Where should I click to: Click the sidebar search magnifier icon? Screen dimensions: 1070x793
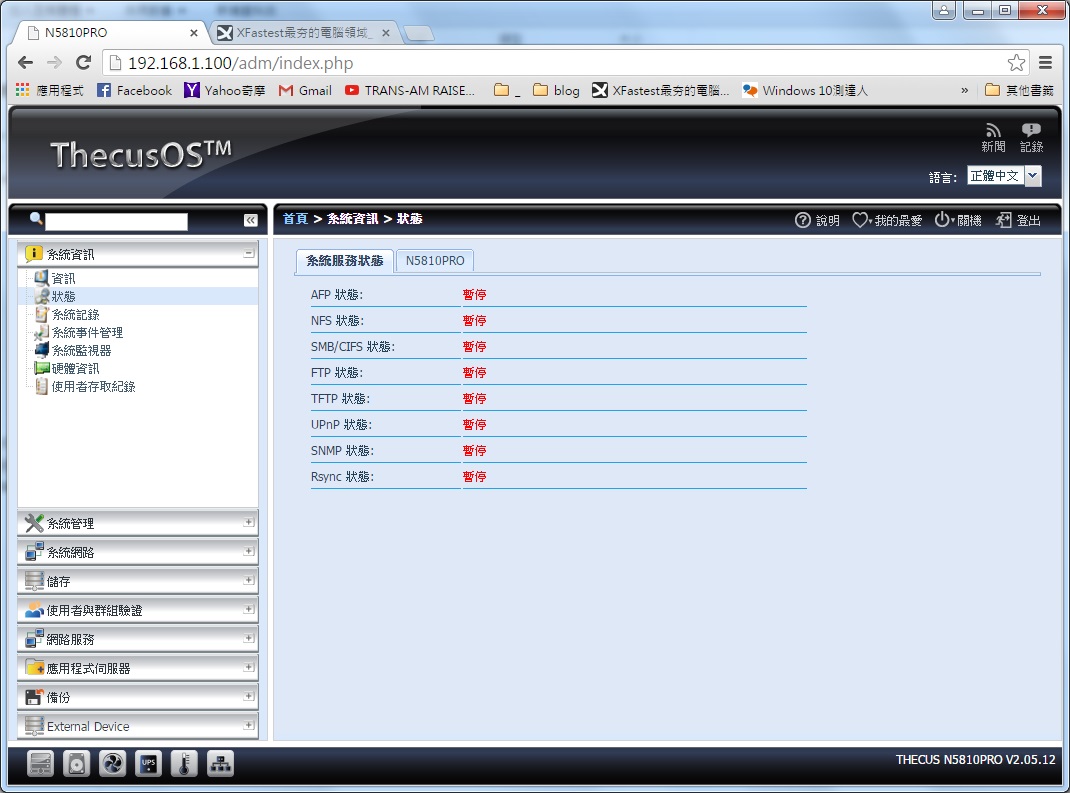click(35, 218)
